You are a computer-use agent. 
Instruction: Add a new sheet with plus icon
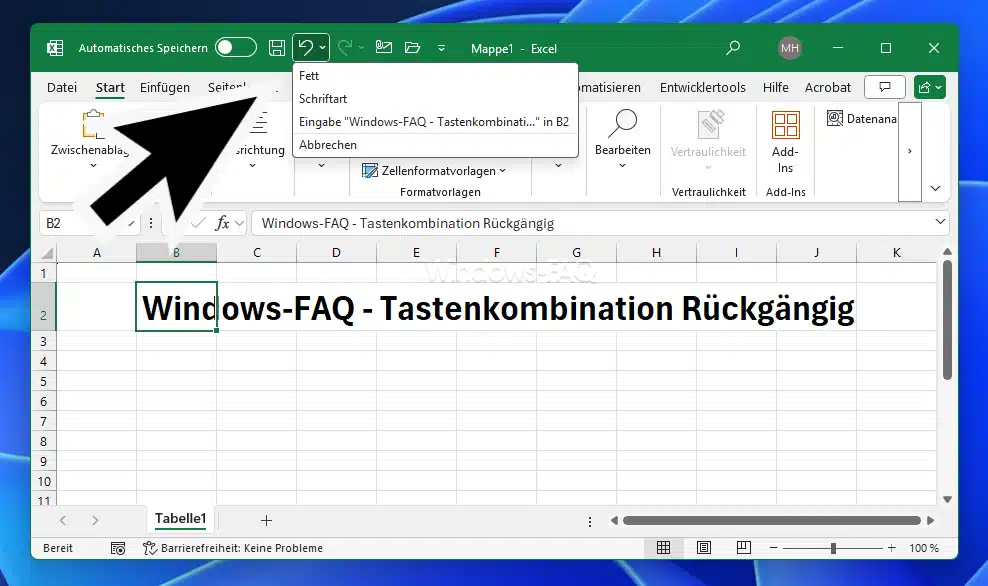click(266, 520)
